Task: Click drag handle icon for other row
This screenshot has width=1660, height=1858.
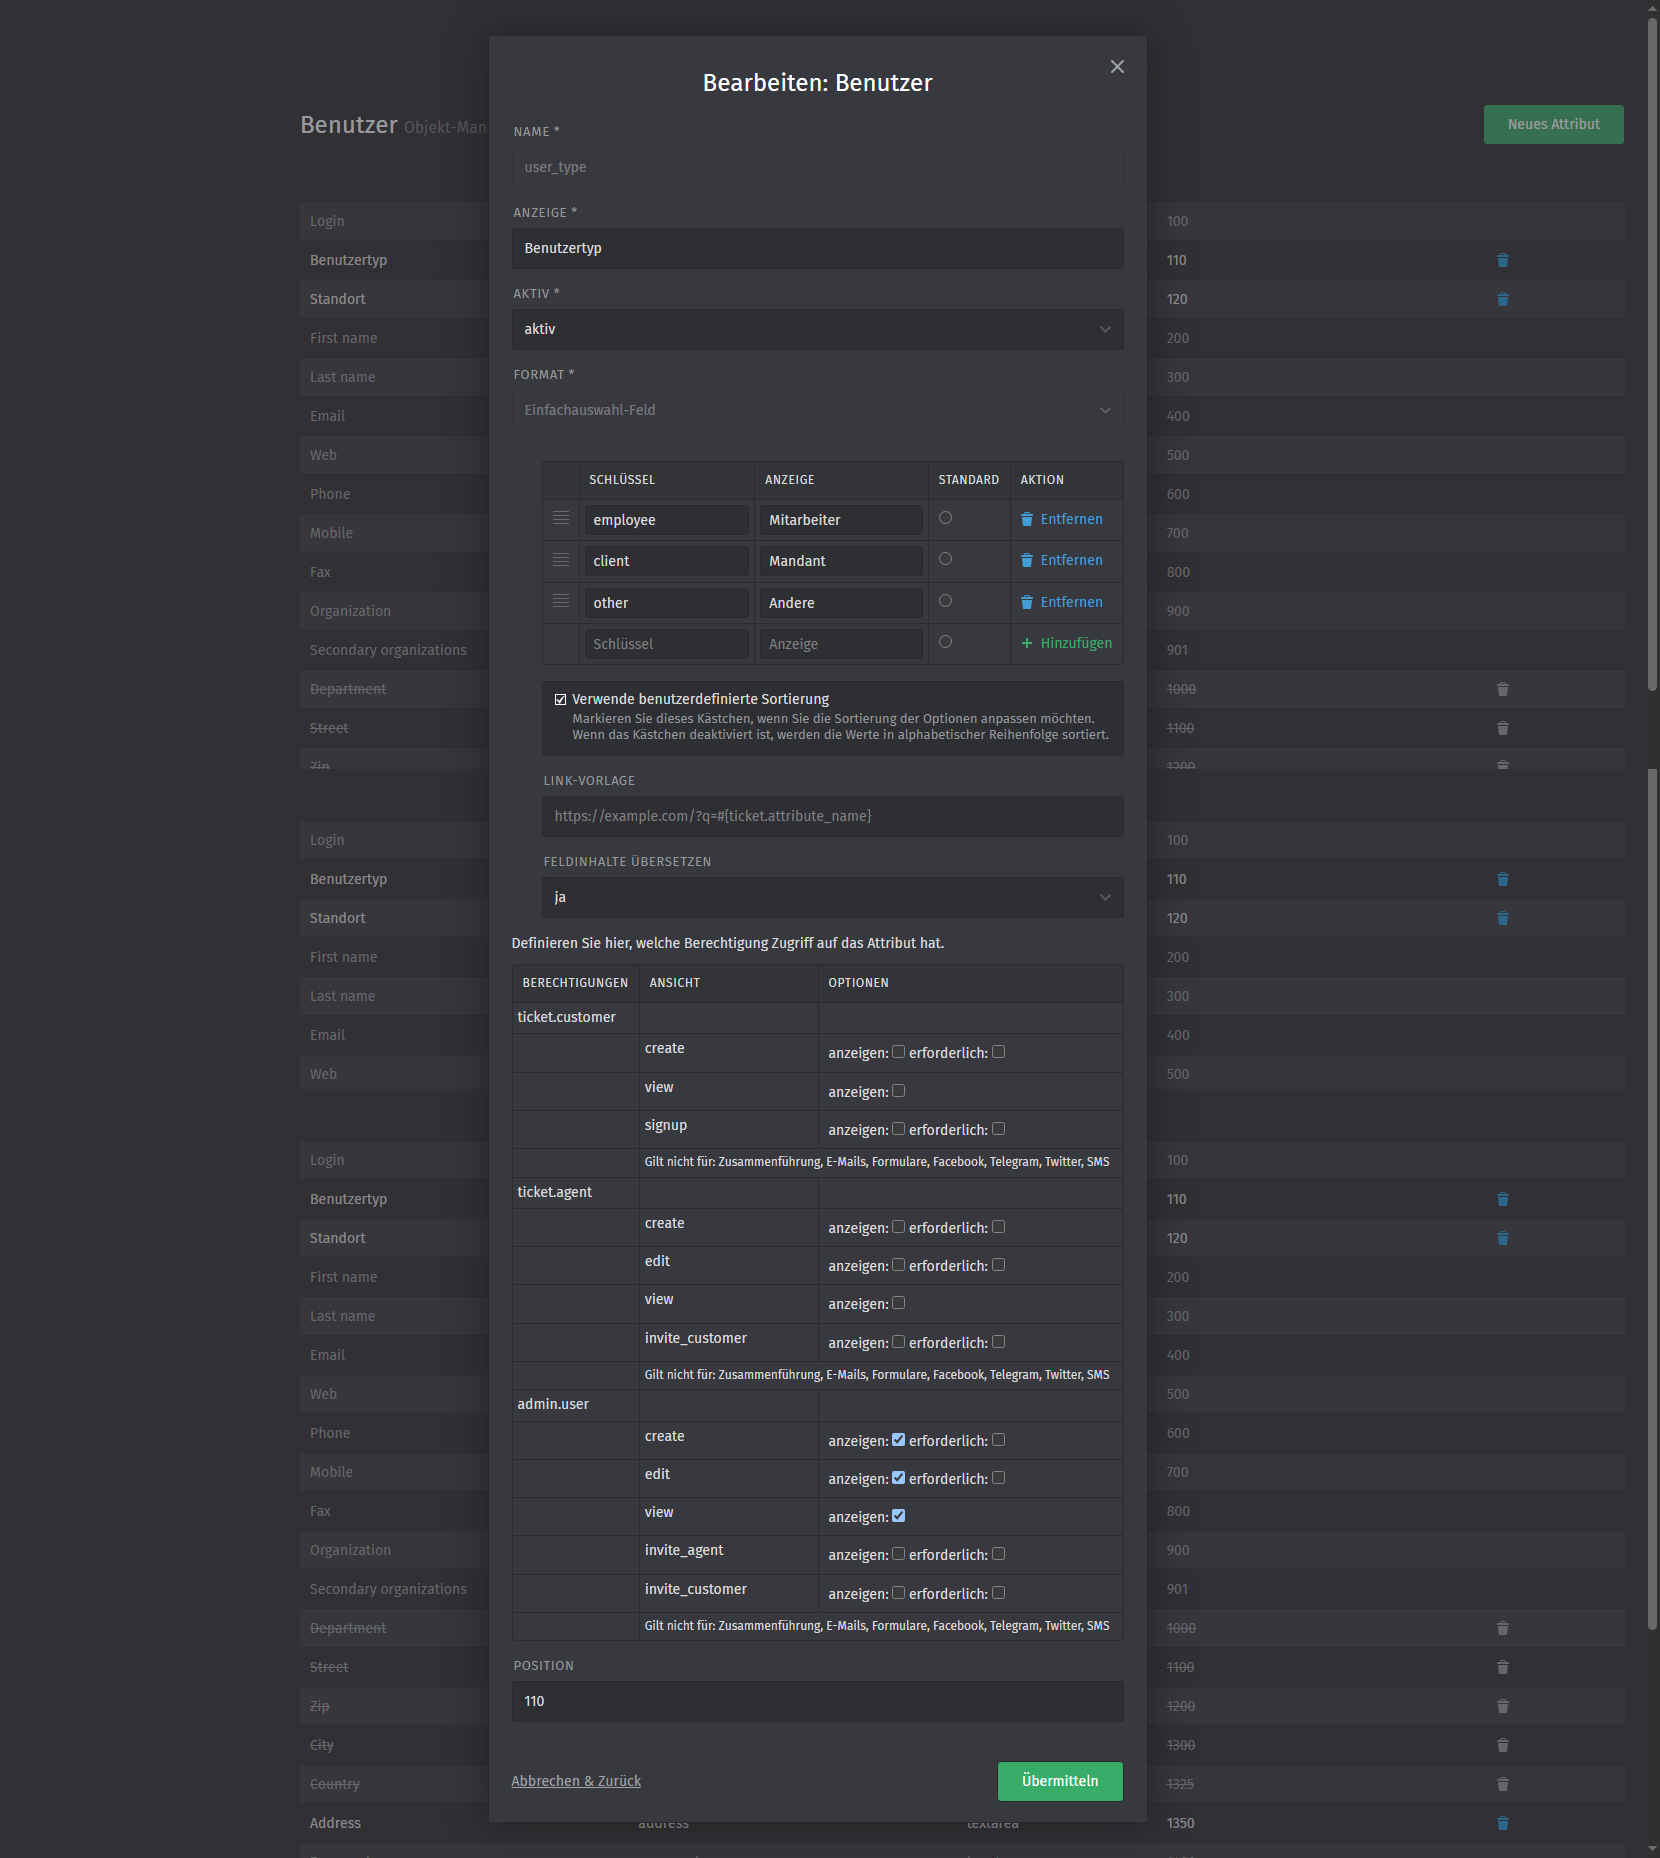Action: coord(561,601)
